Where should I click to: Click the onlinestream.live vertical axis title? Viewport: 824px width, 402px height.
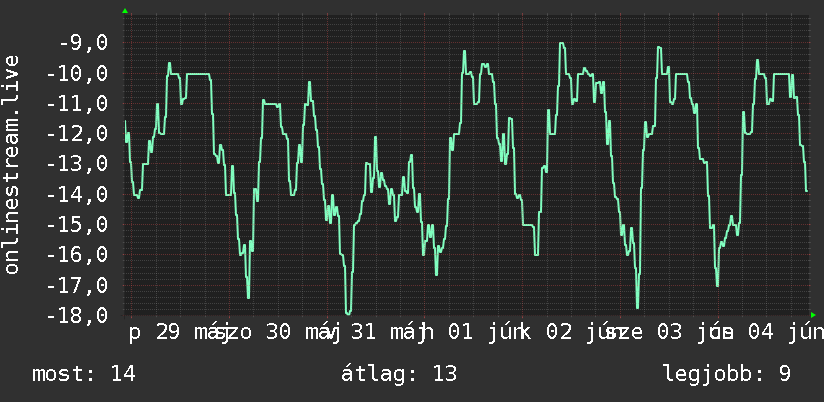11,164
